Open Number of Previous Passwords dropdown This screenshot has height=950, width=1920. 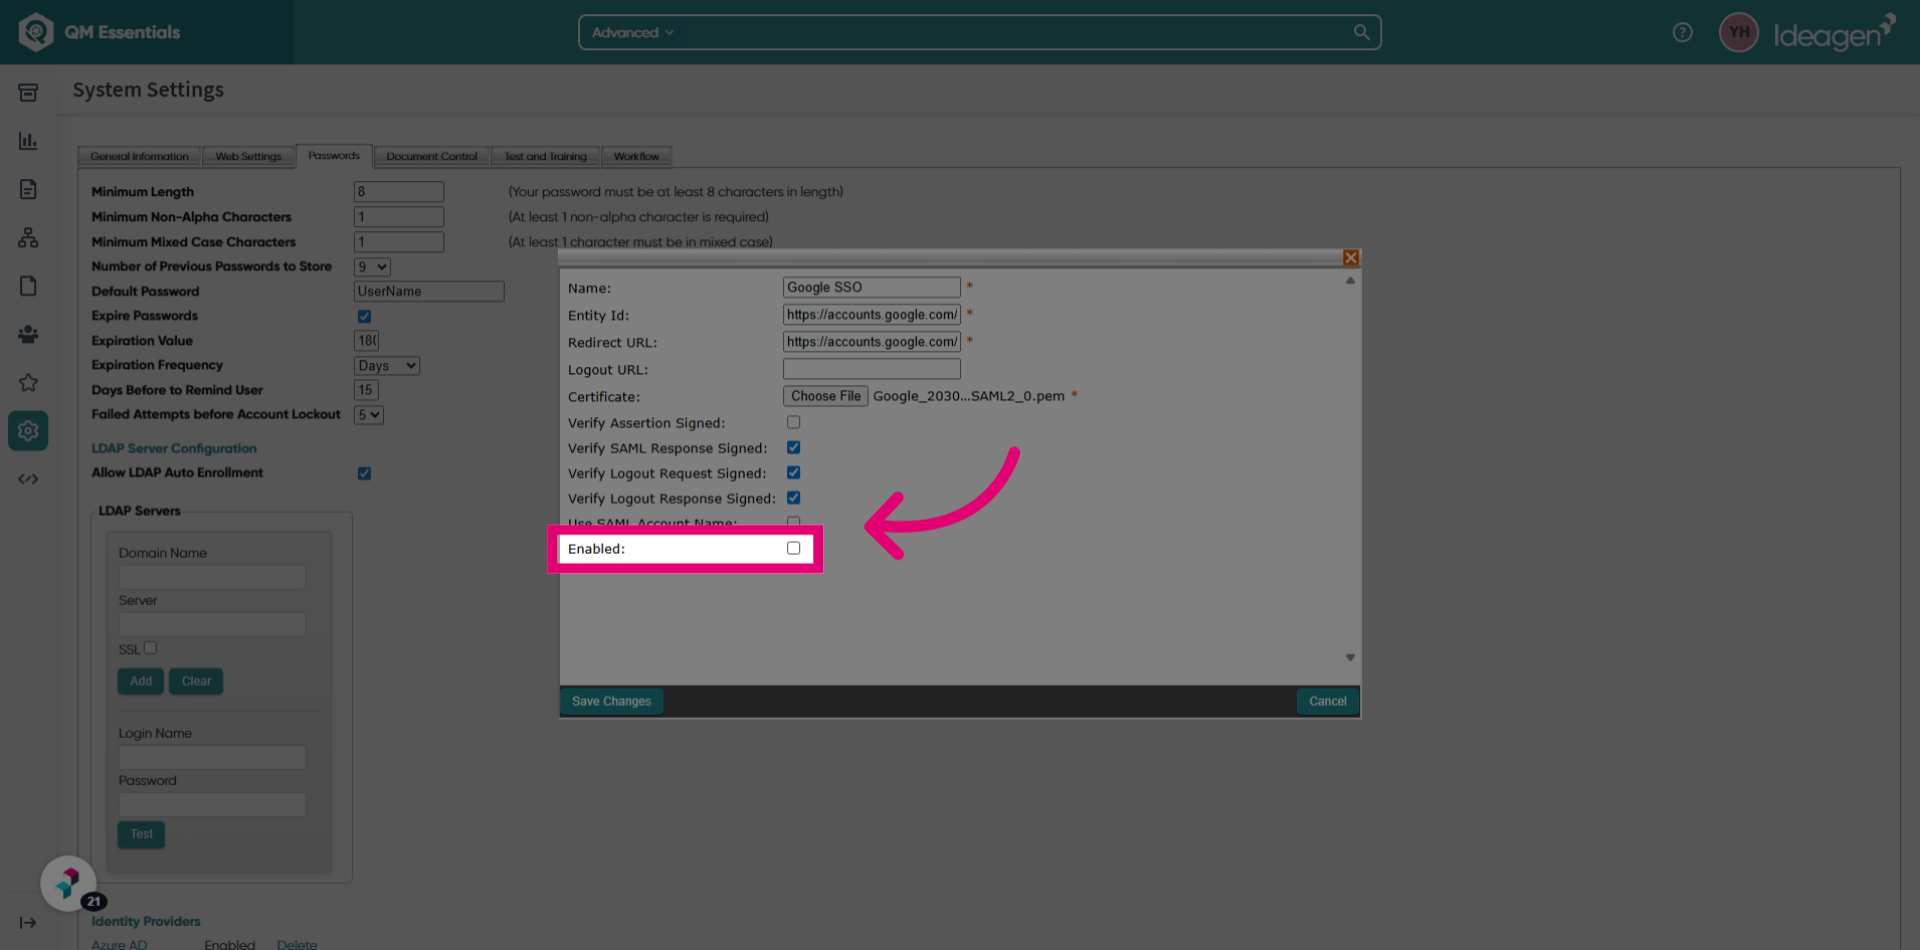click(372, 267)
